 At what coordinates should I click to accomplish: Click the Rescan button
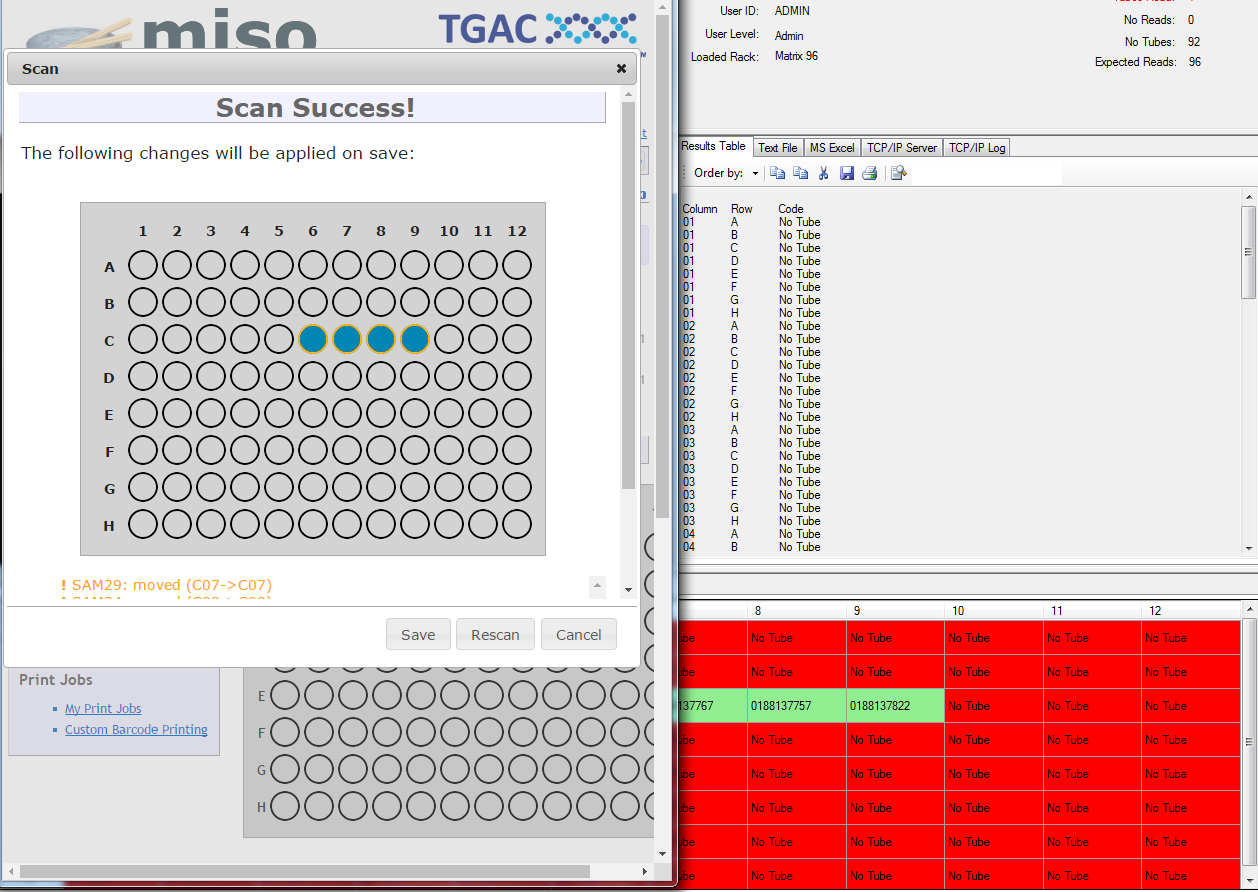(495, 634)
